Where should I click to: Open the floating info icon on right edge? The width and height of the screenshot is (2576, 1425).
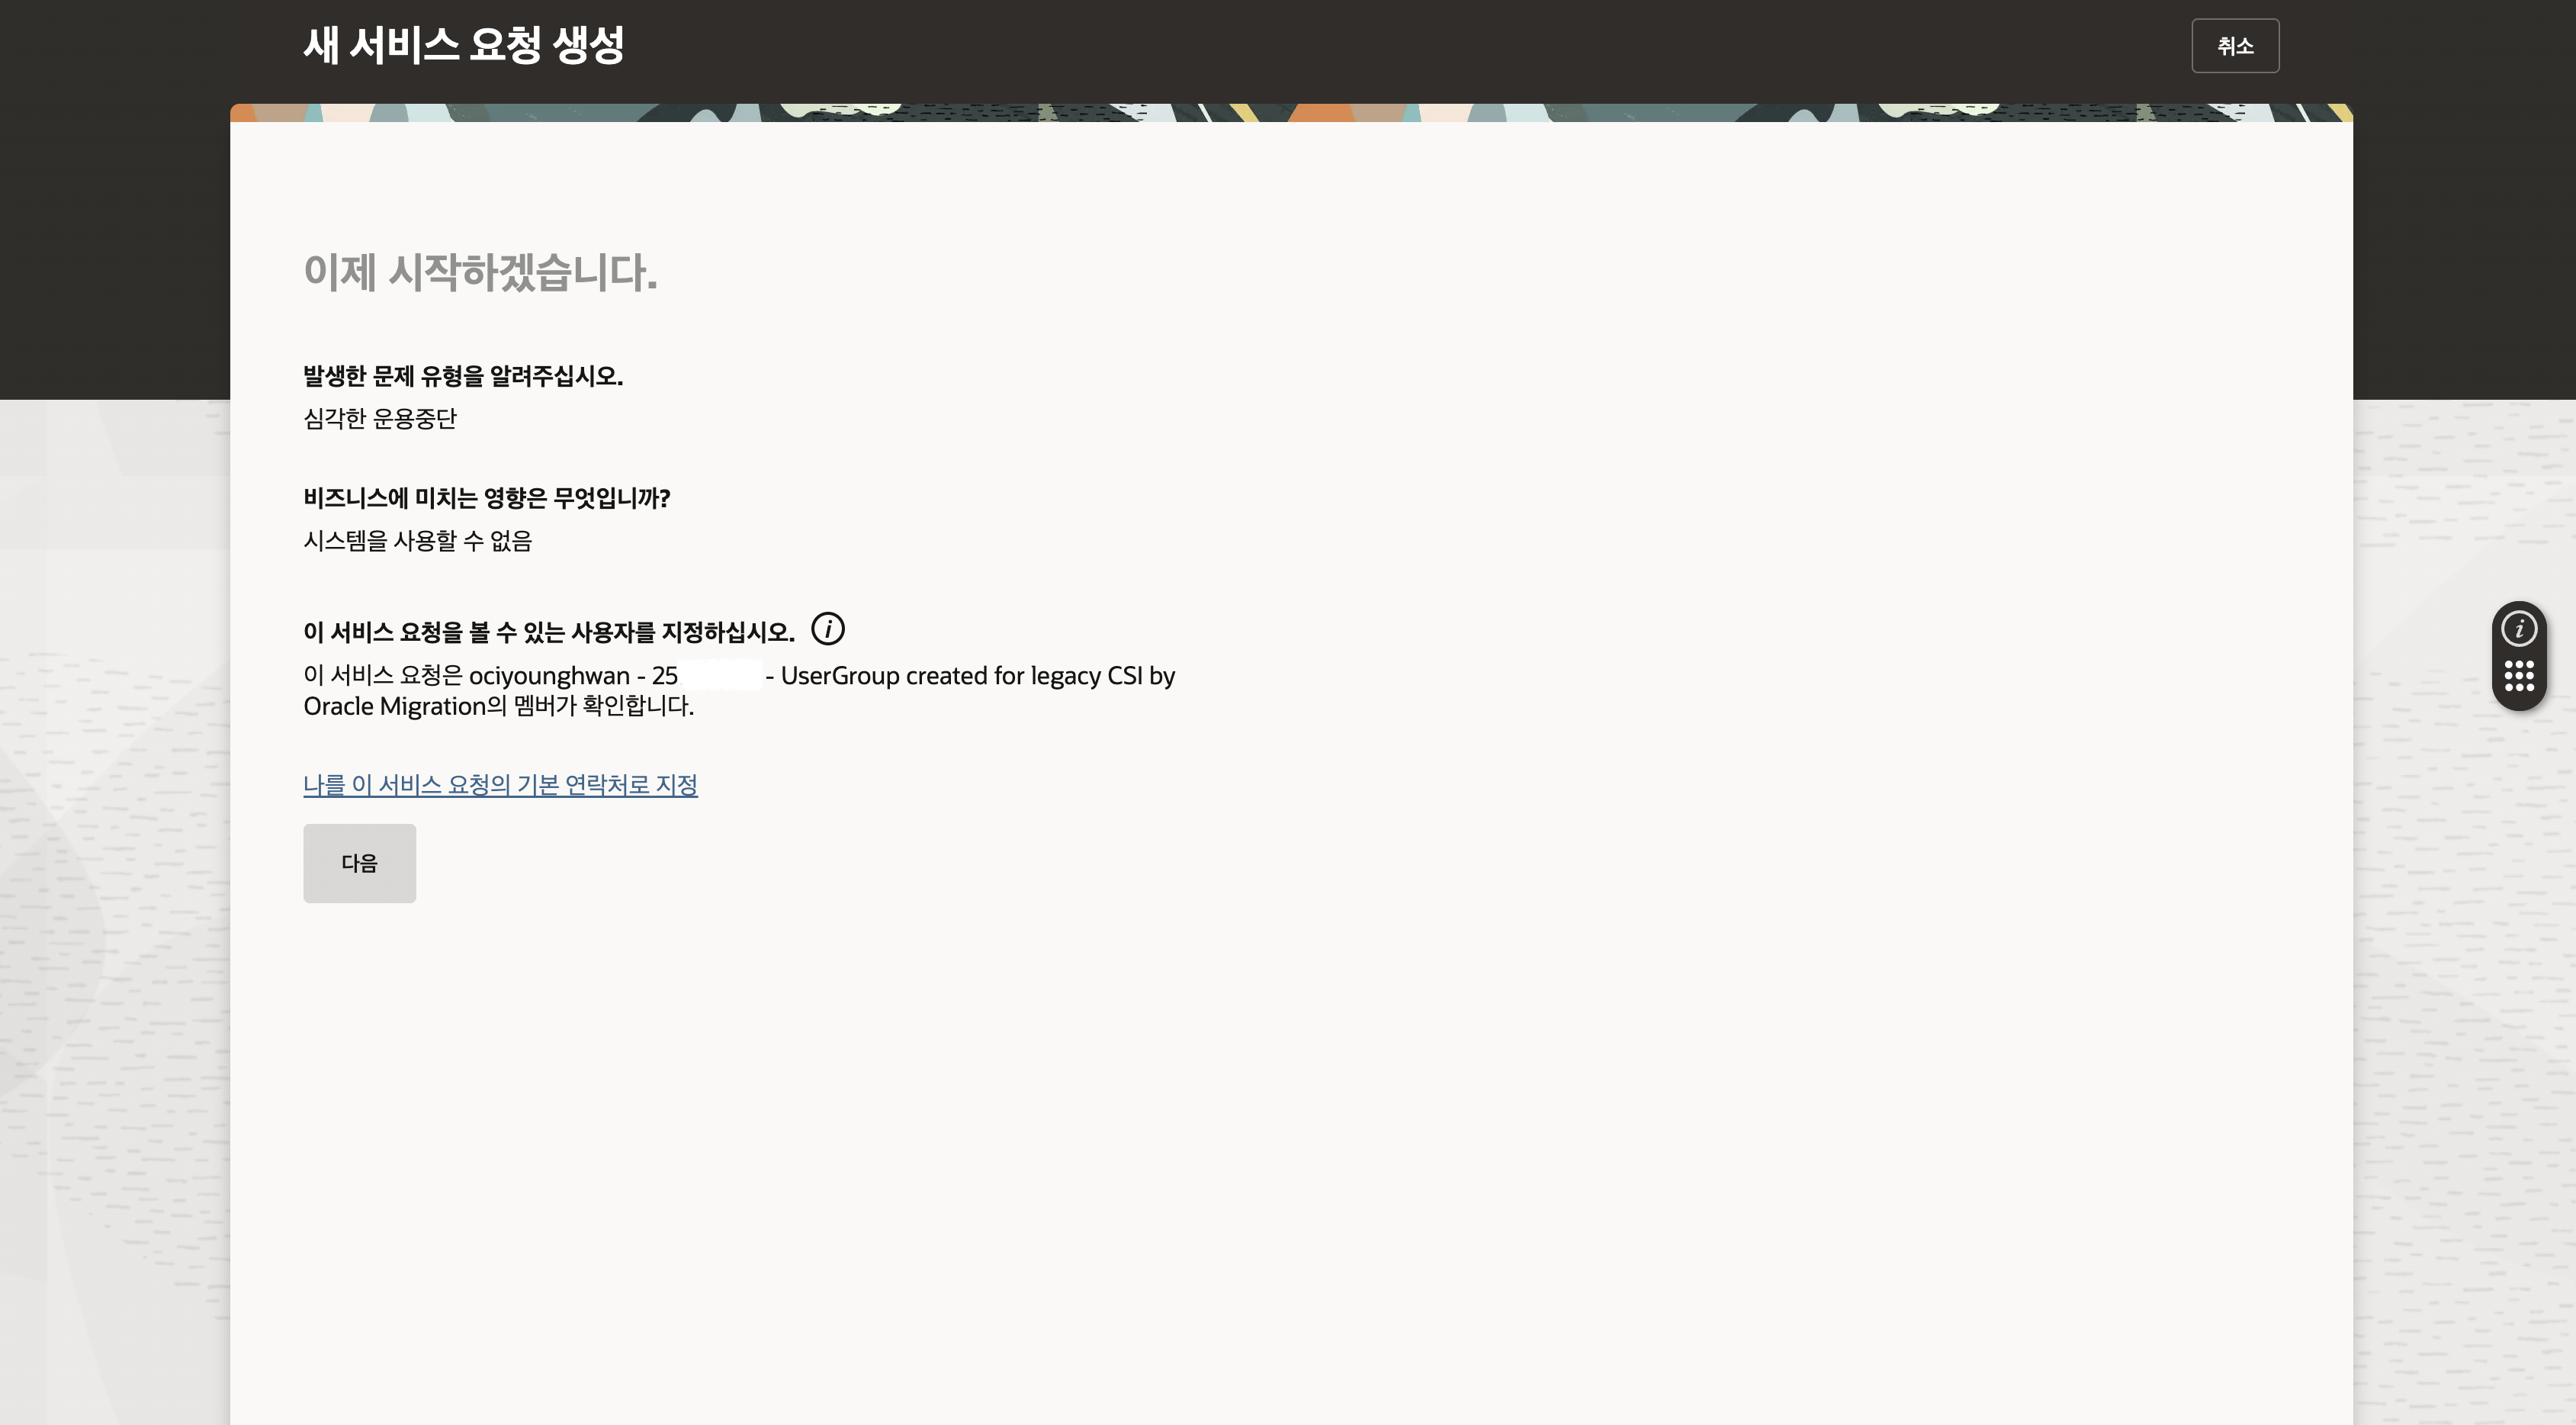tap(2518, 629)
